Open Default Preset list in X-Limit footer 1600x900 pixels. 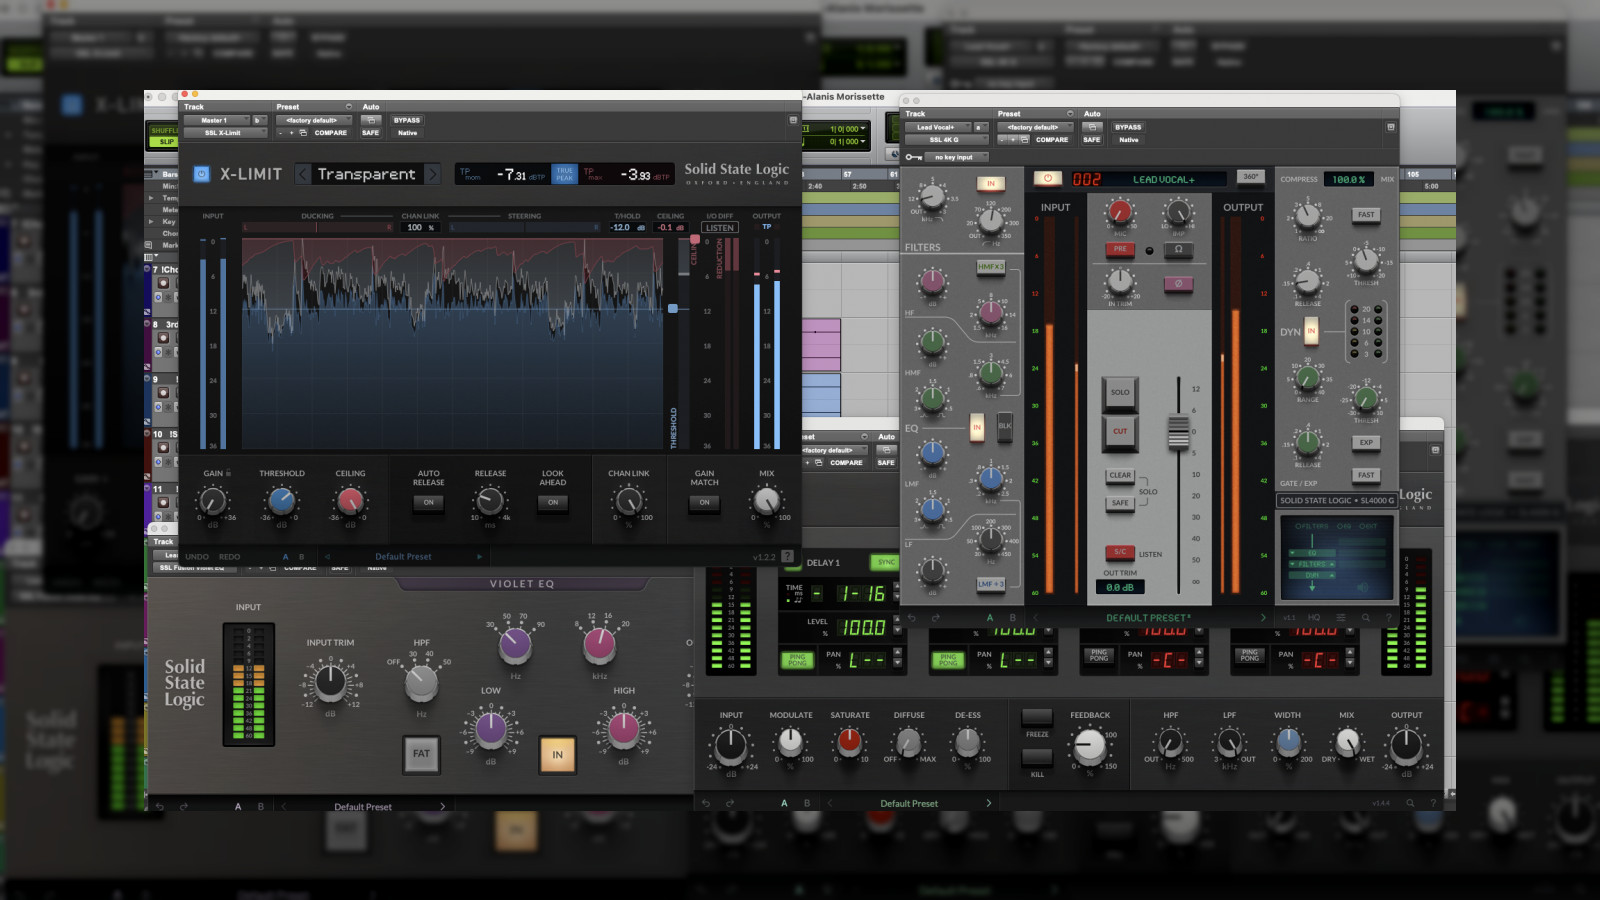pos(403,556)
